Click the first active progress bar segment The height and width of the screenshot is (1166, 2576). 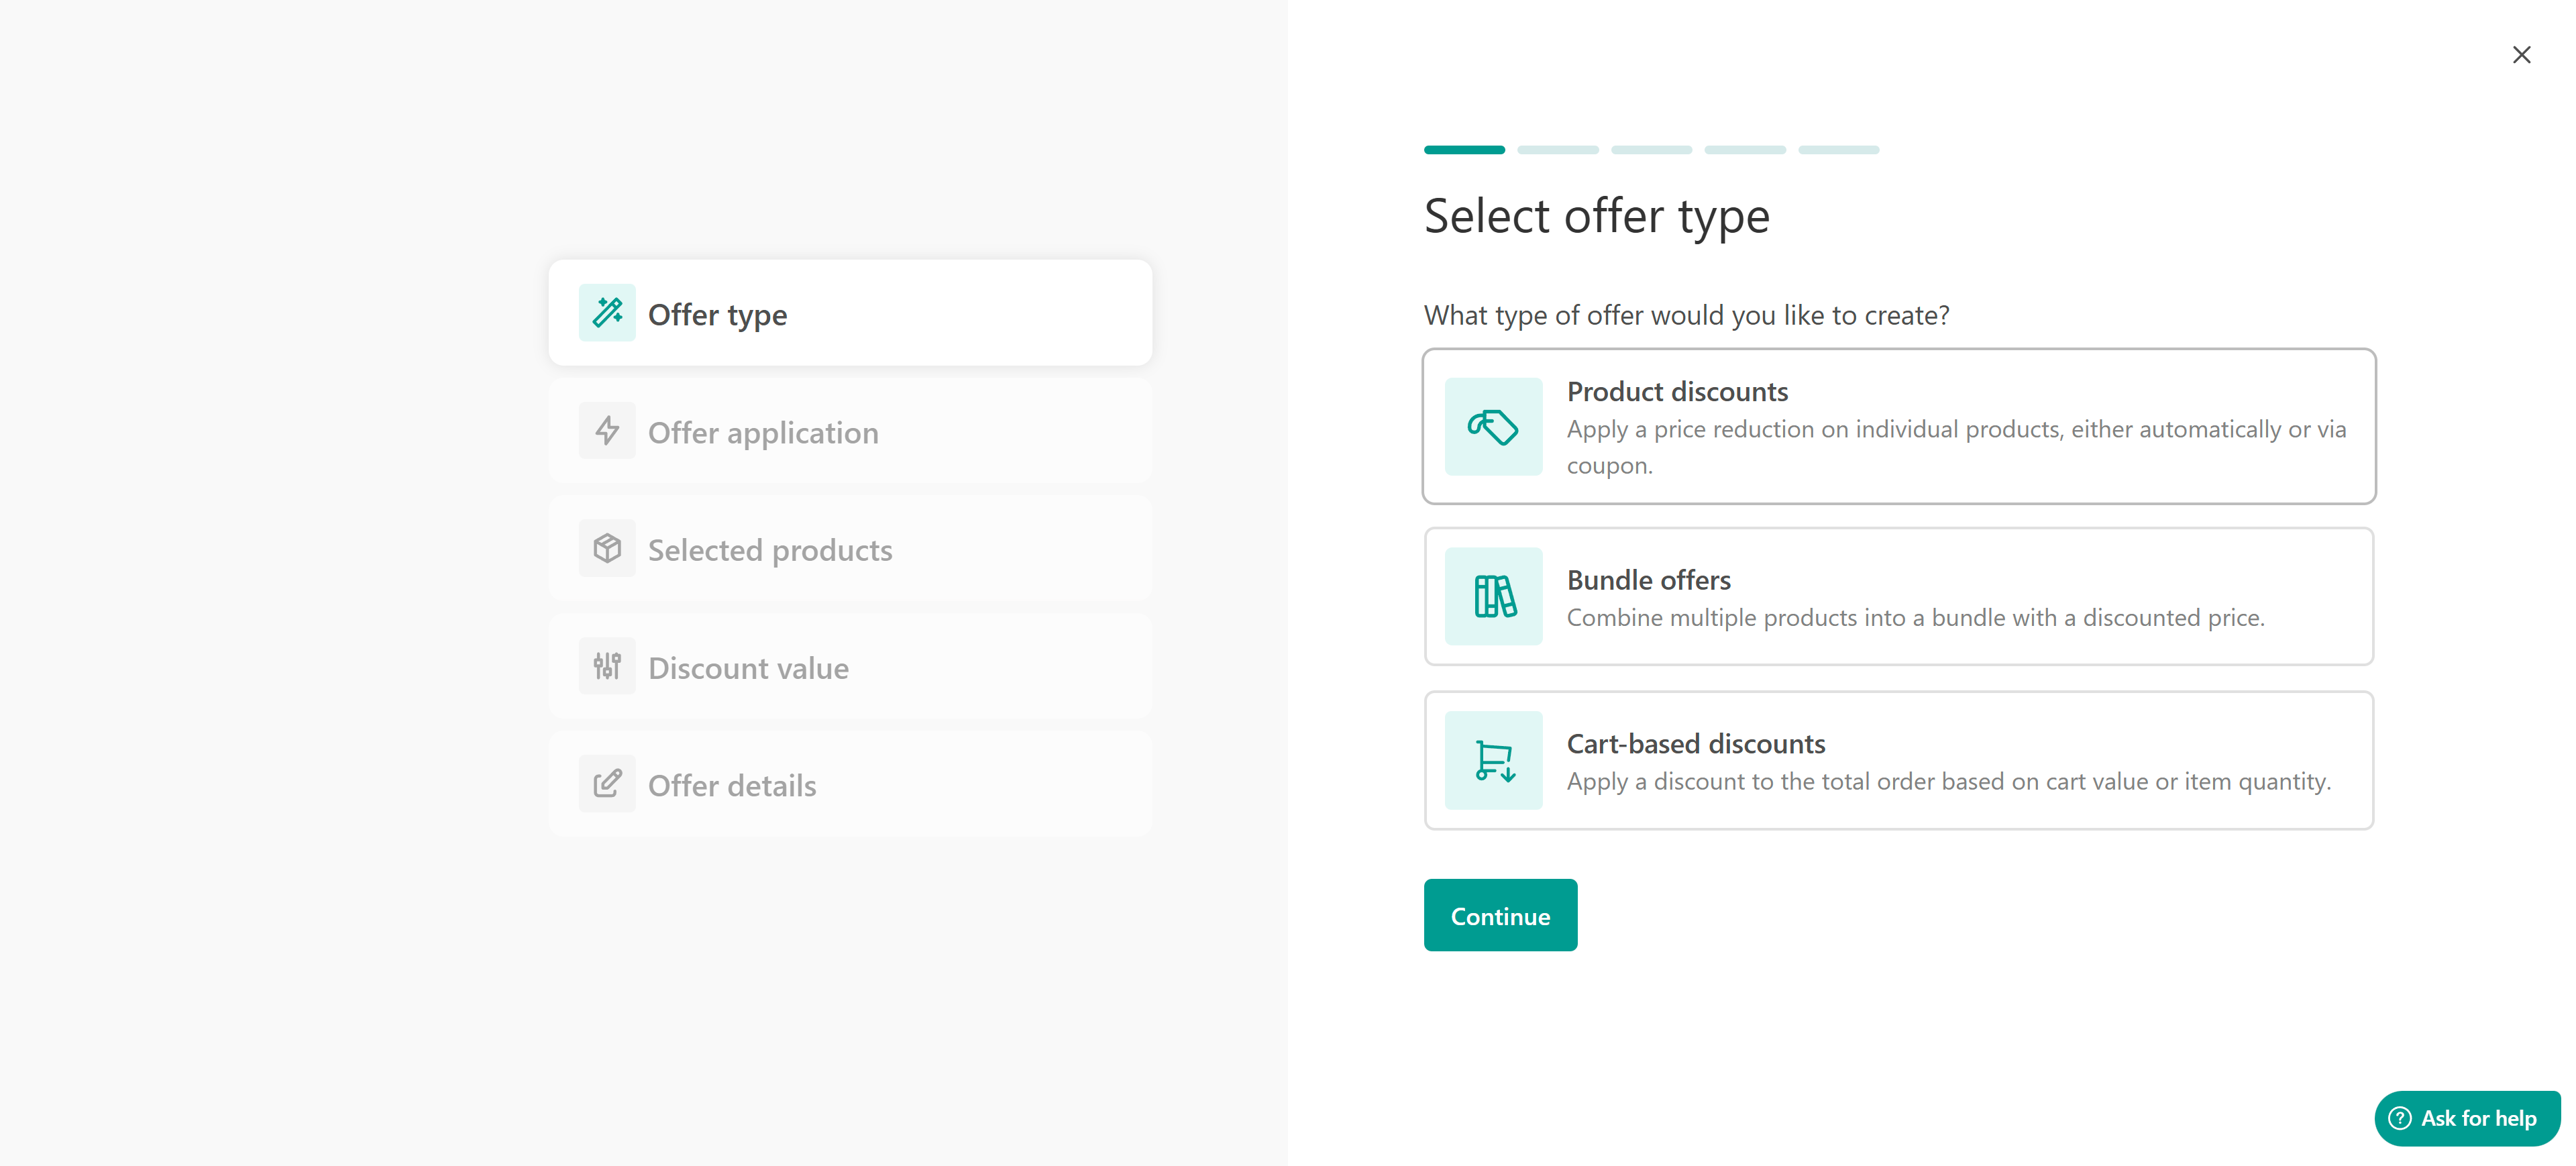click(1464, 150)
